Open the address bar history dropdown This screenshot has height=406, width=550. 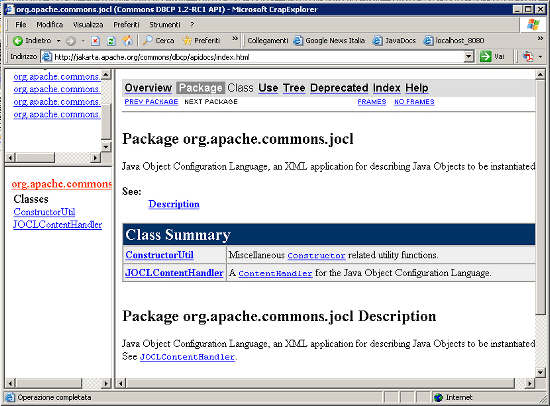point(469,56)
